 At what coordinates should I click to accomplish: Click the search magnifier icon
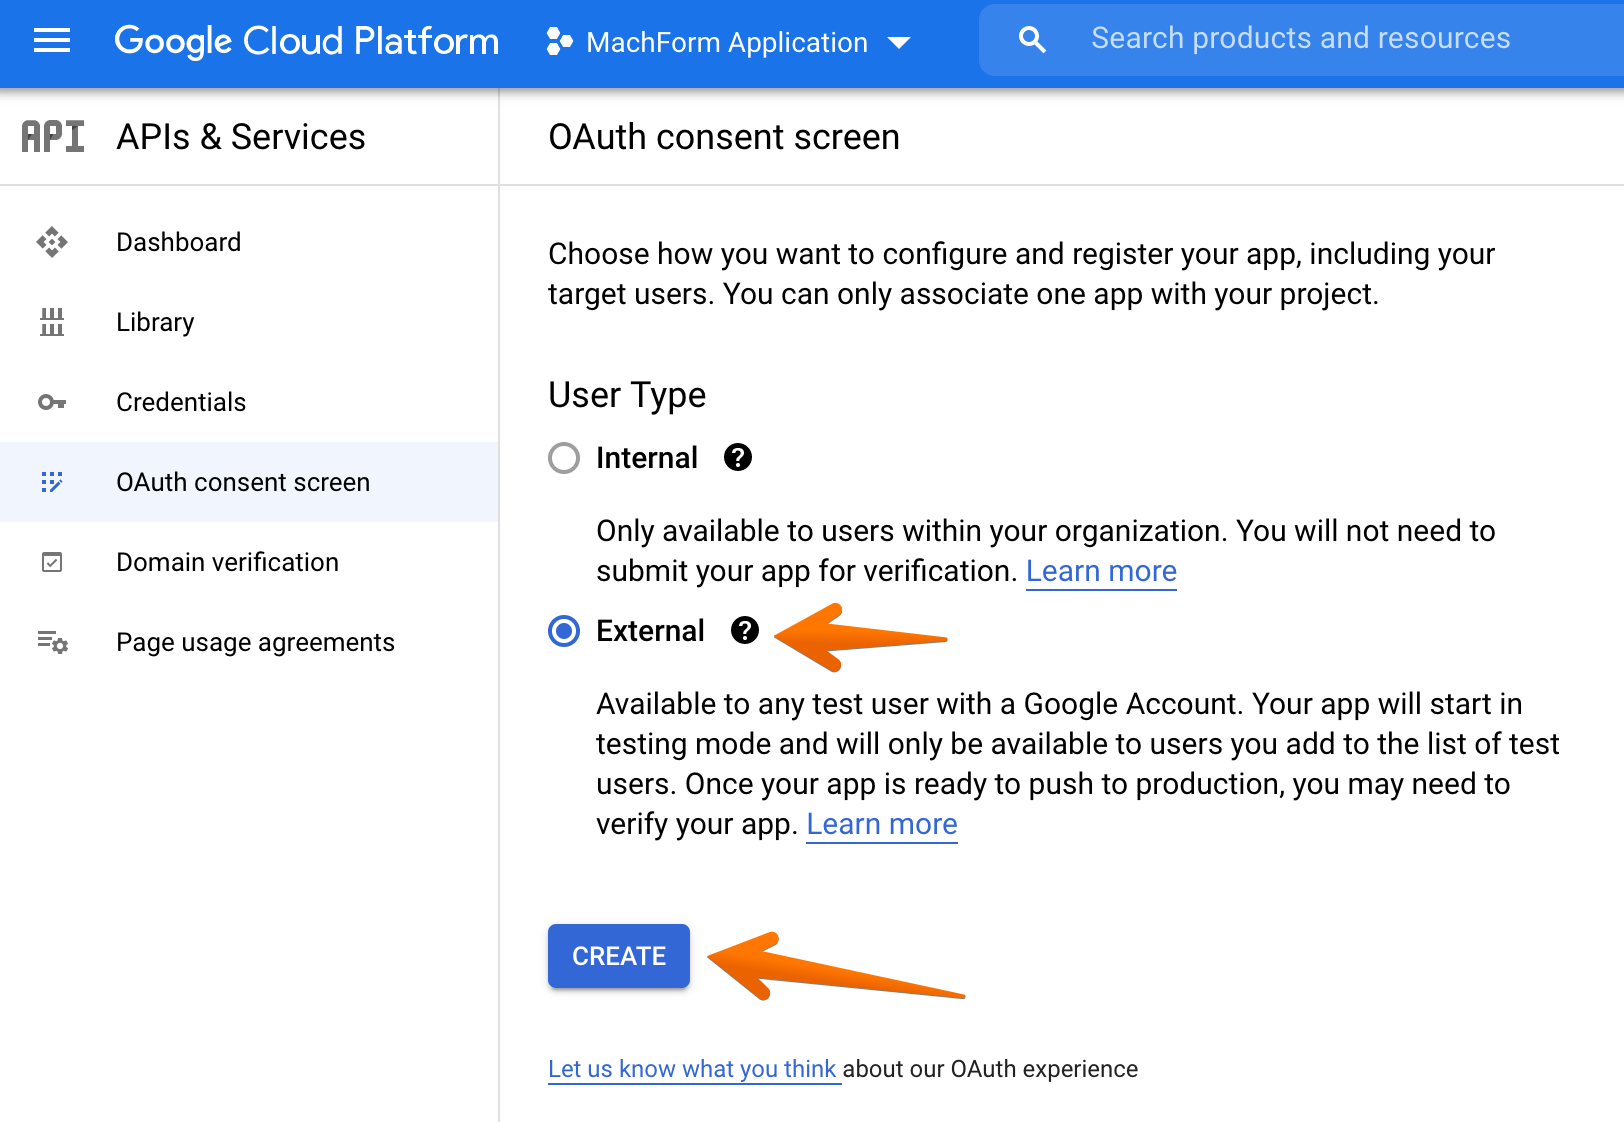pos(1032,40)
